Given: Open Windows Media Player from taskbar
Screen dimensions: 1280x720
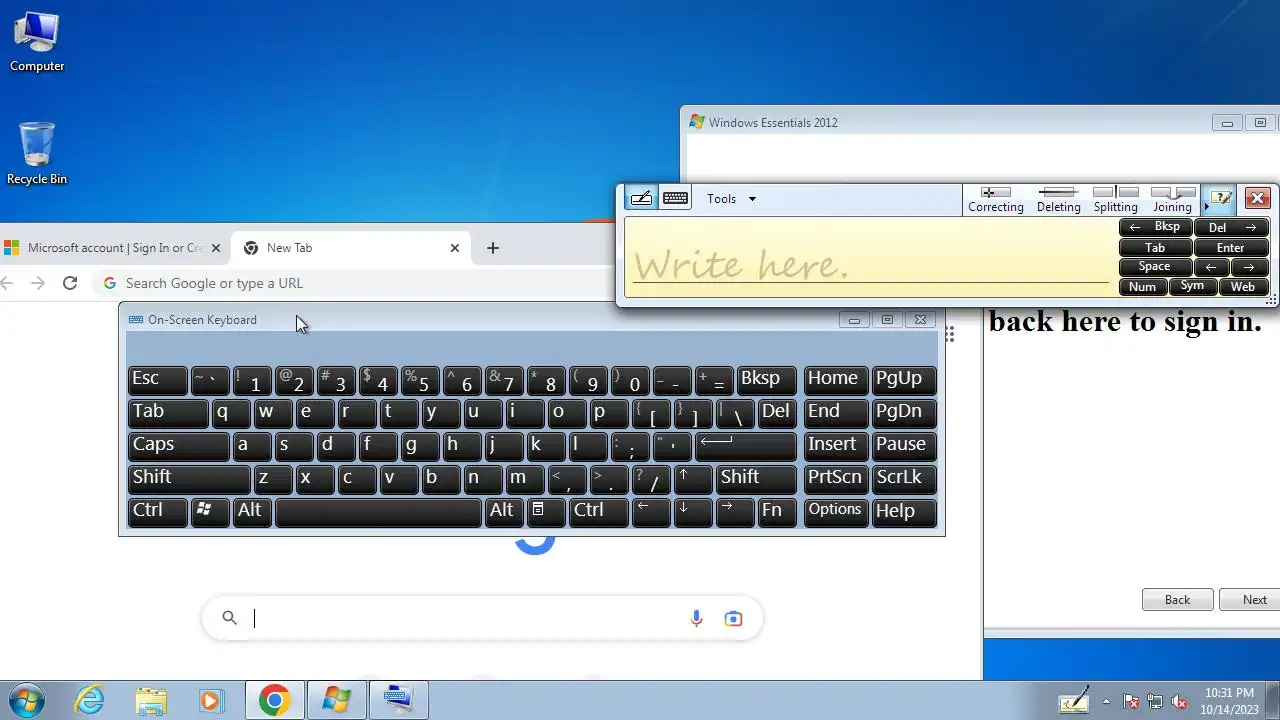Looking at the screenshot, I should tap(211, 700).
